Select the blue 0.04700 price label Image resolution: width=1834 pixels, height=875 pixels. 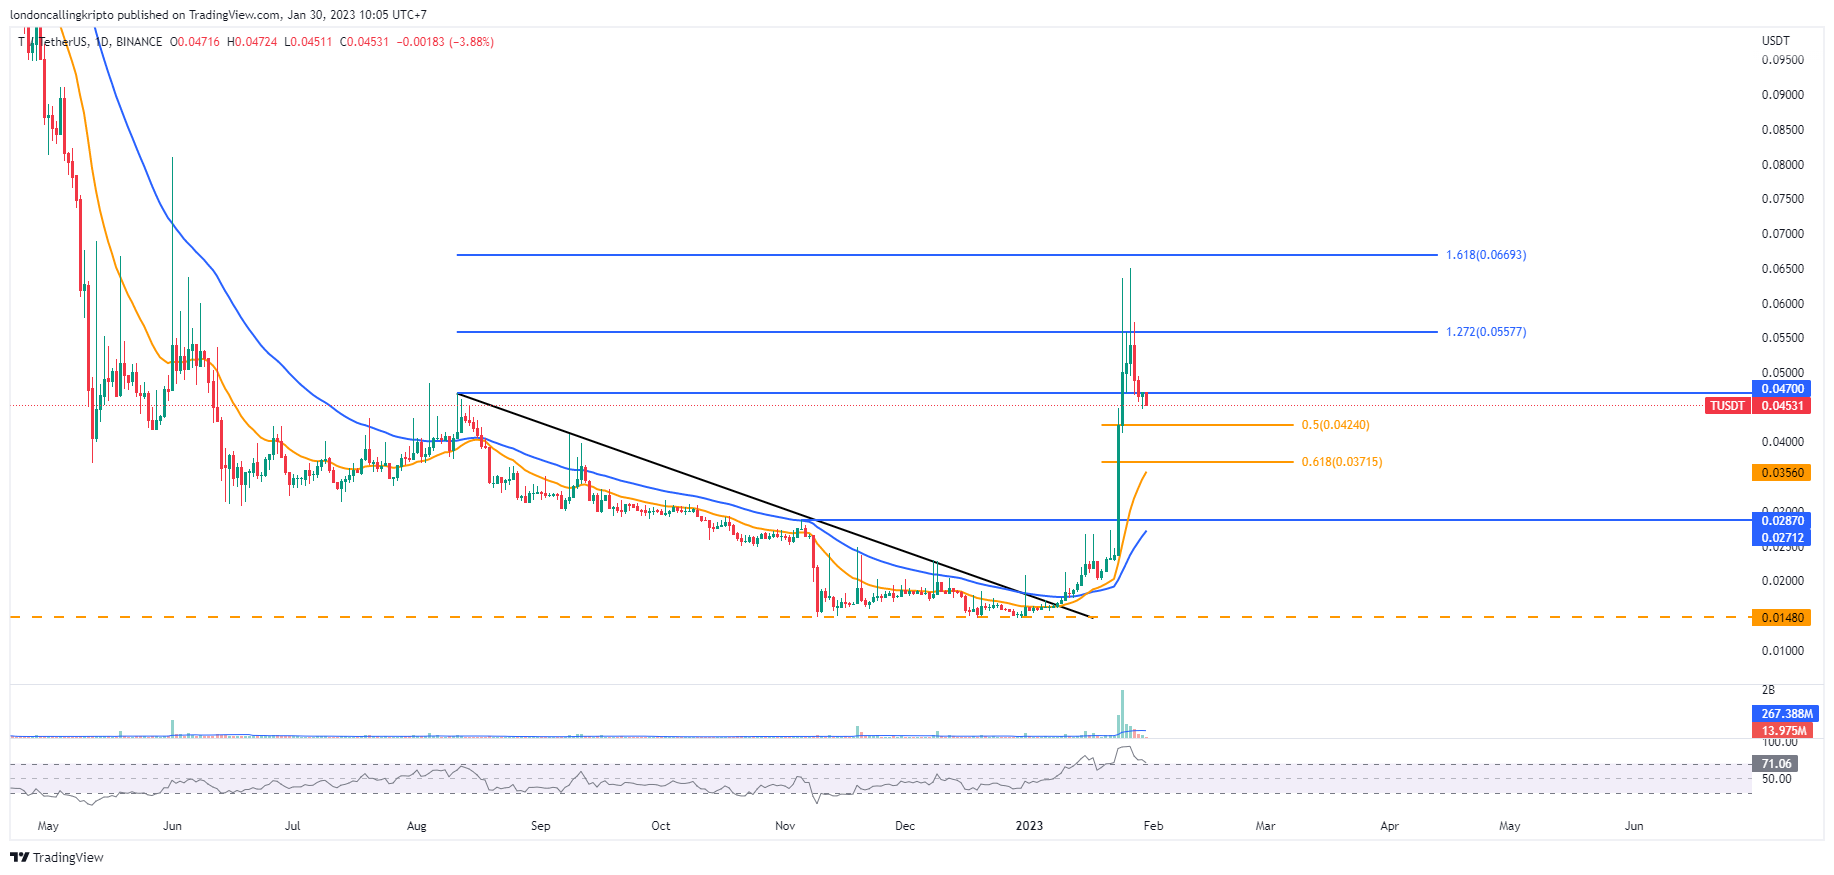tap(1781, 389)
